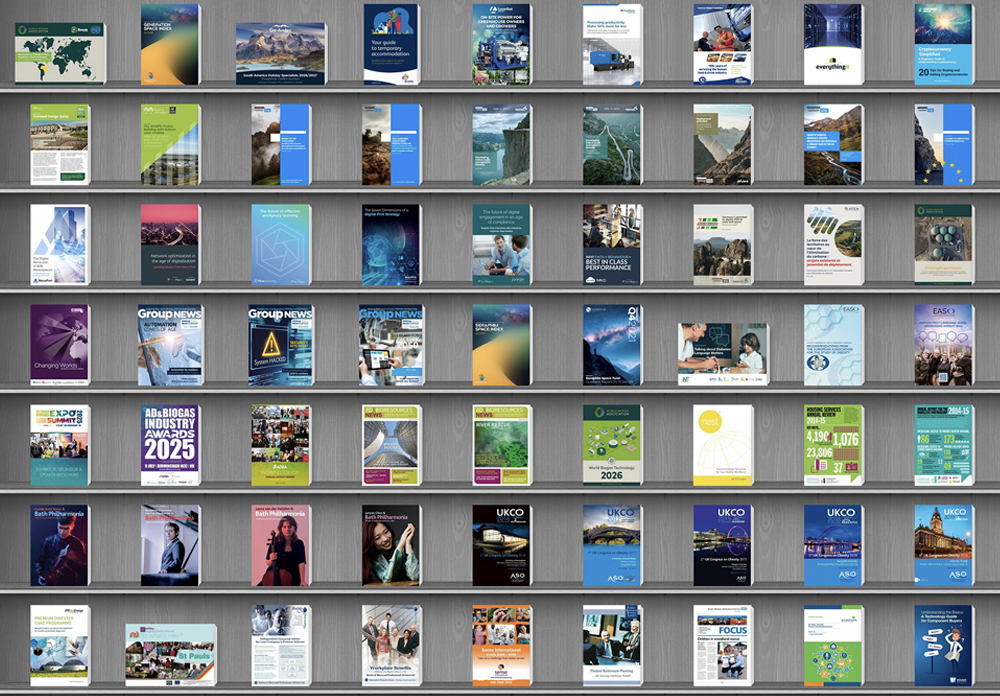
Task: Open the green cover with circular icon graphic
Action: 834,646
